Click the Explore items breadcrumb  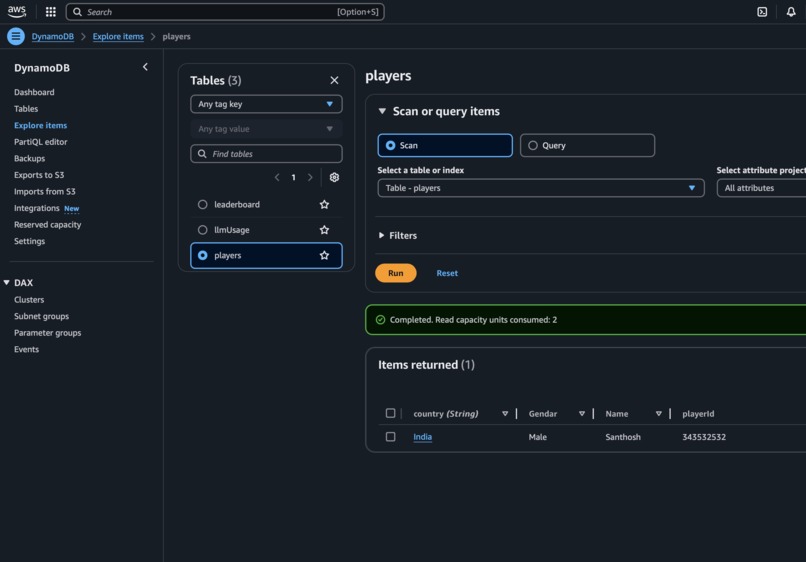118,37
